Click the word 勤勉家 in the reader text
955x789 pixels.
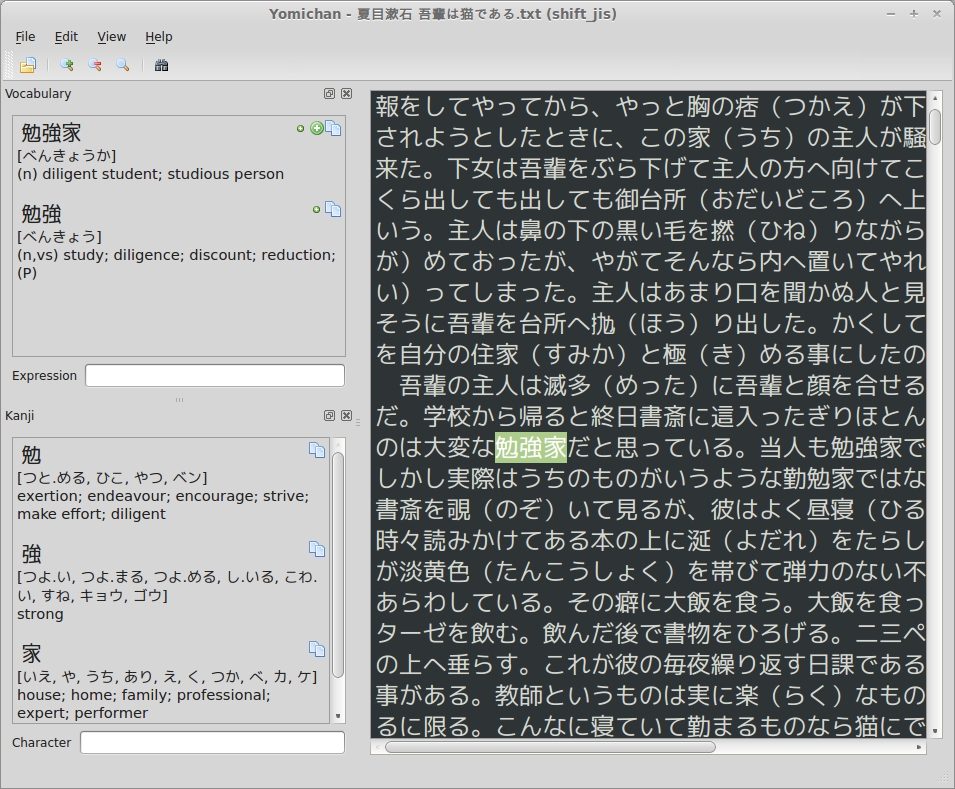(819, 479)
